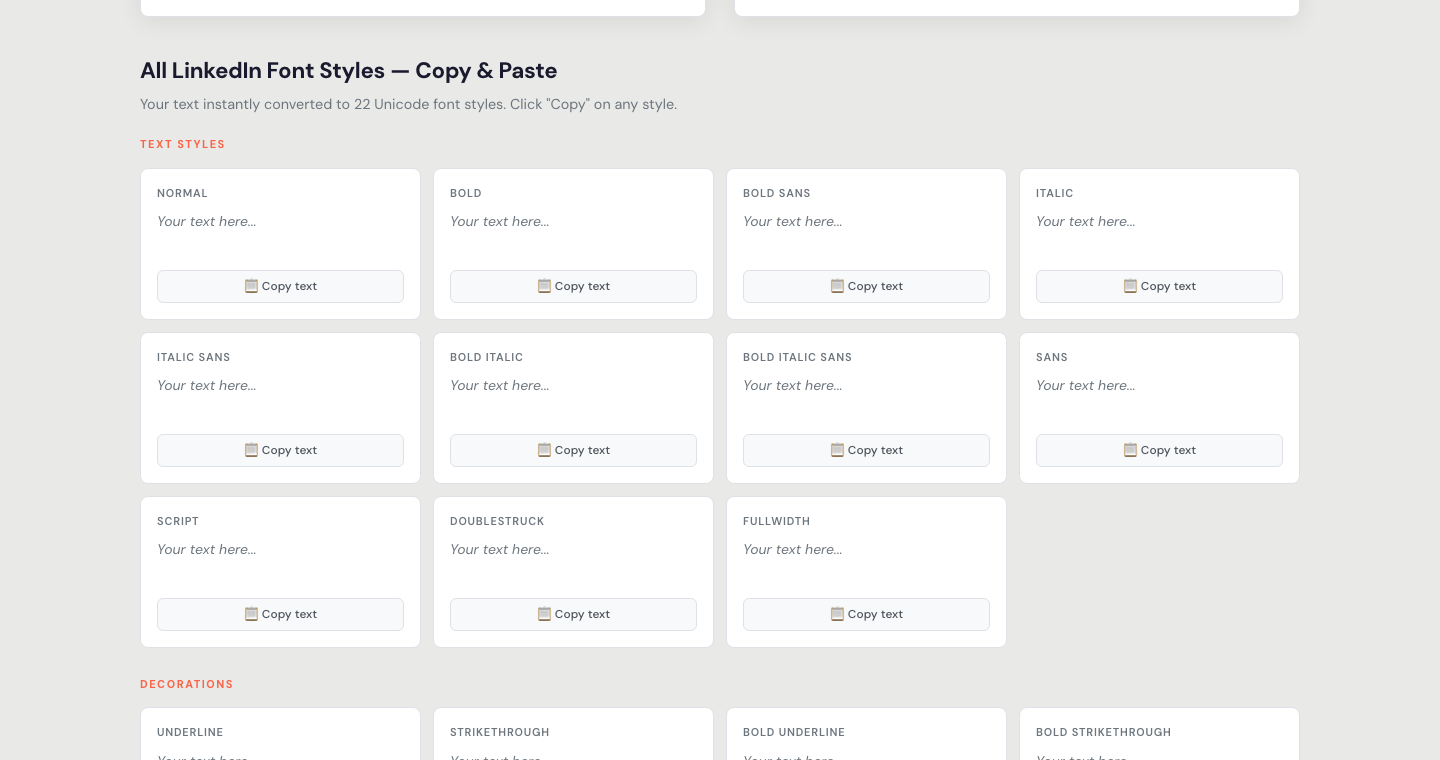Click the SCRIPT card label

click(178, 521)
